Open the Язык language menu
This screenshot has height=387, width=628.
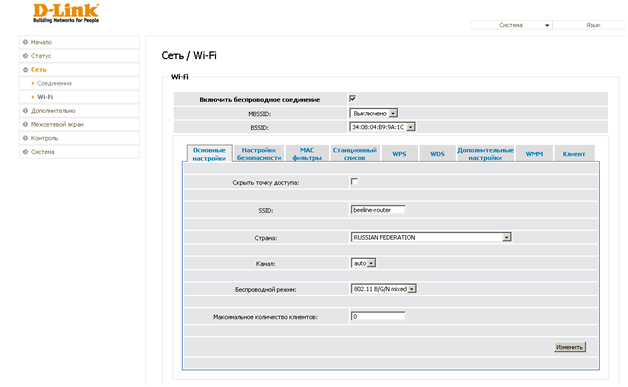click(590, 25)
